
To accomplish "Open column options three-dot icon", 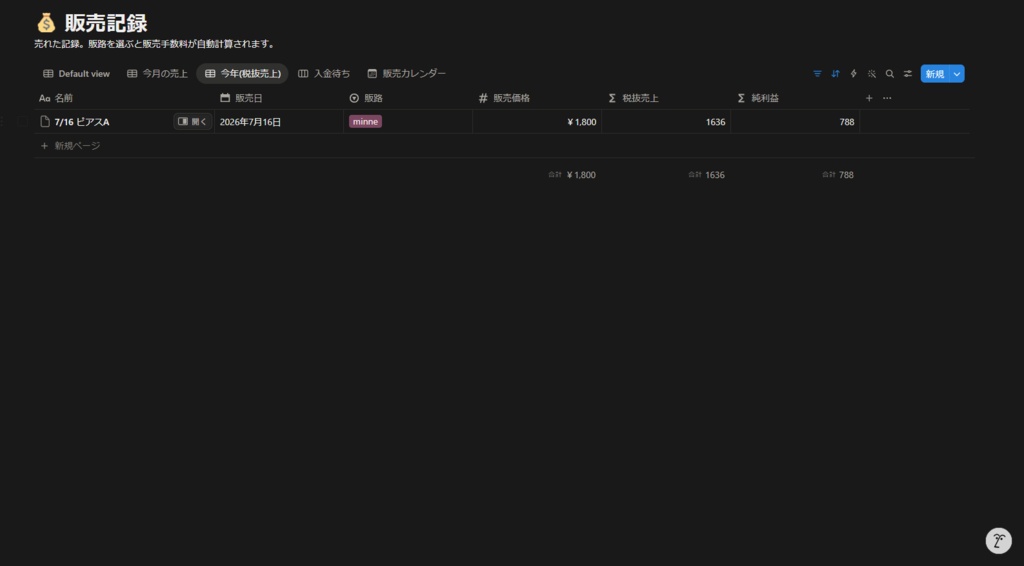I will 887,98.
